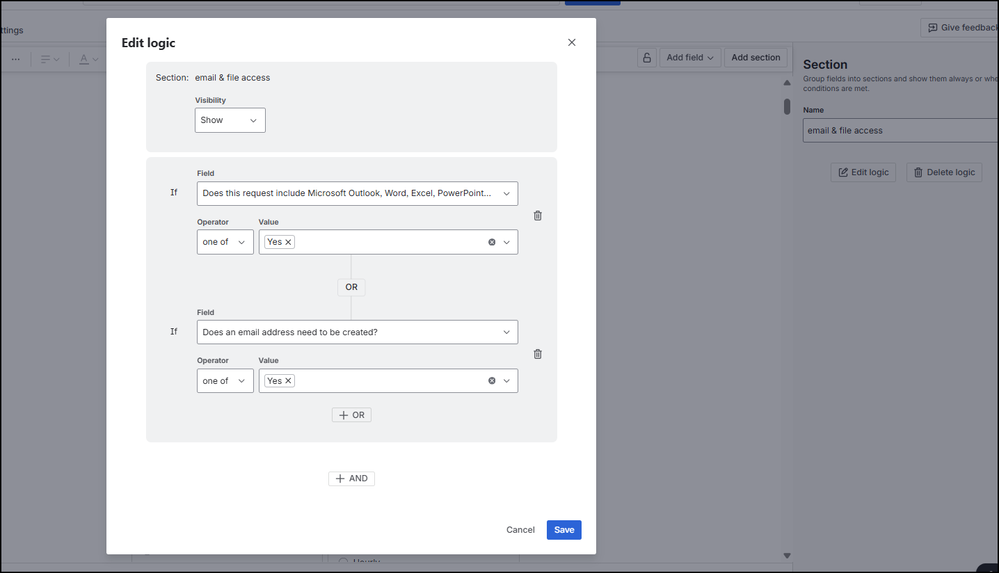
Task: Expand the first Value dropdown arrow
Action: coord(507,242)
